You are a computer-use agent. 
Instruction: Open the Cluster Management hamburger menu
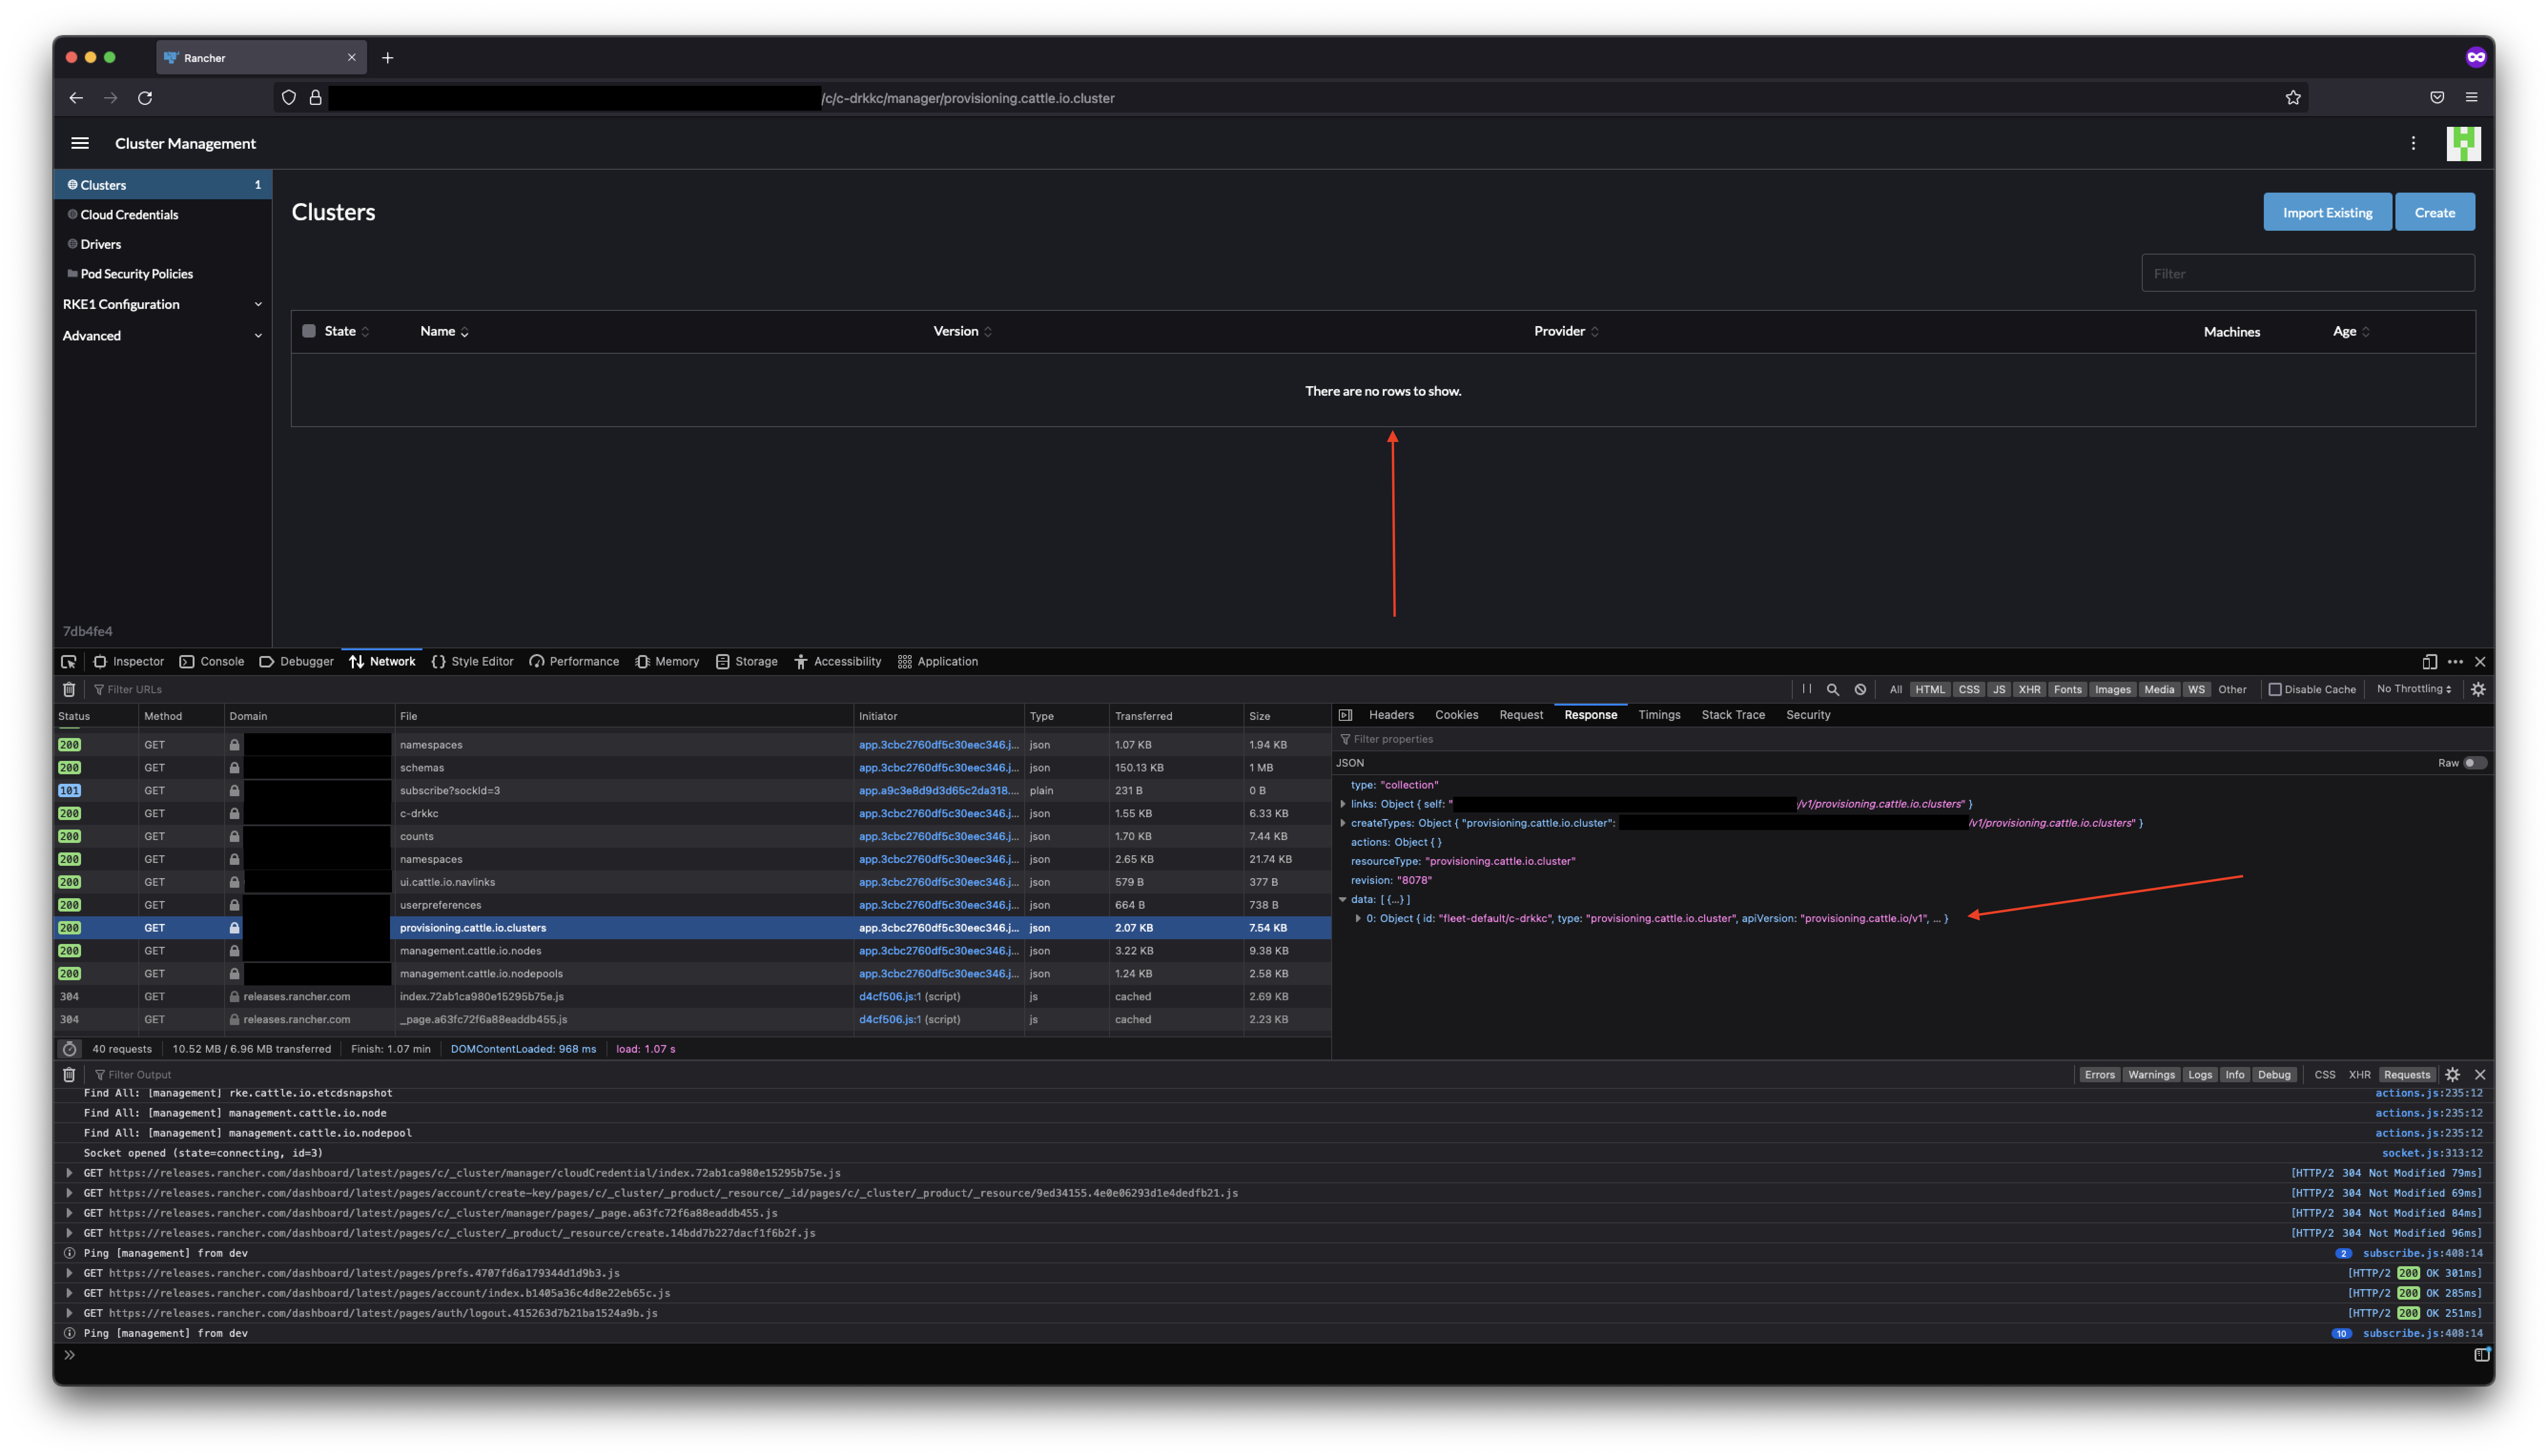80,143
